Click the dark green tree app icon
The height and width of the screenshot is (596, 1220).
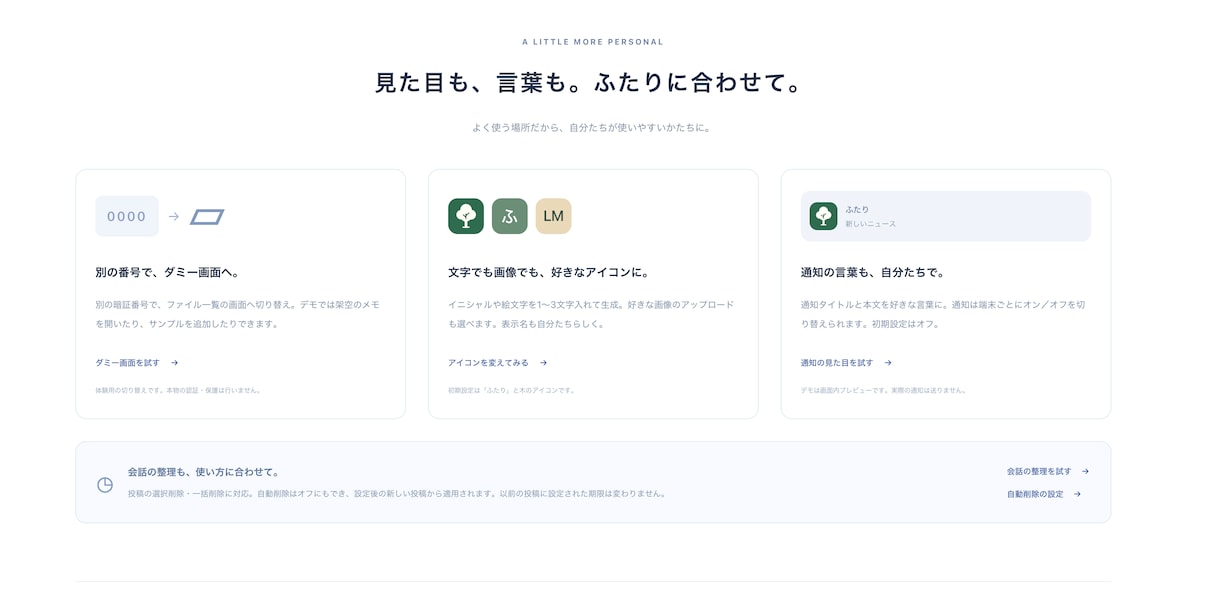[466, 216]
